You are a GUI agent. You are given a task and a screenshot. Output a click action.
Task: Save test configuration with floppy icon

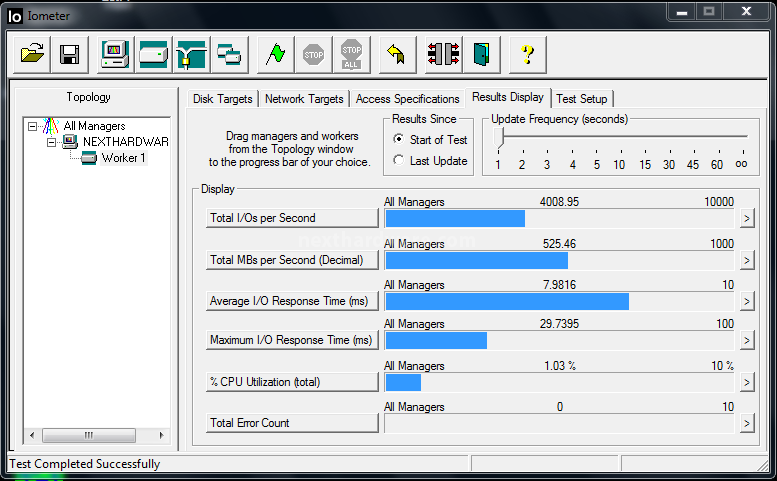(x=69, y=54)
